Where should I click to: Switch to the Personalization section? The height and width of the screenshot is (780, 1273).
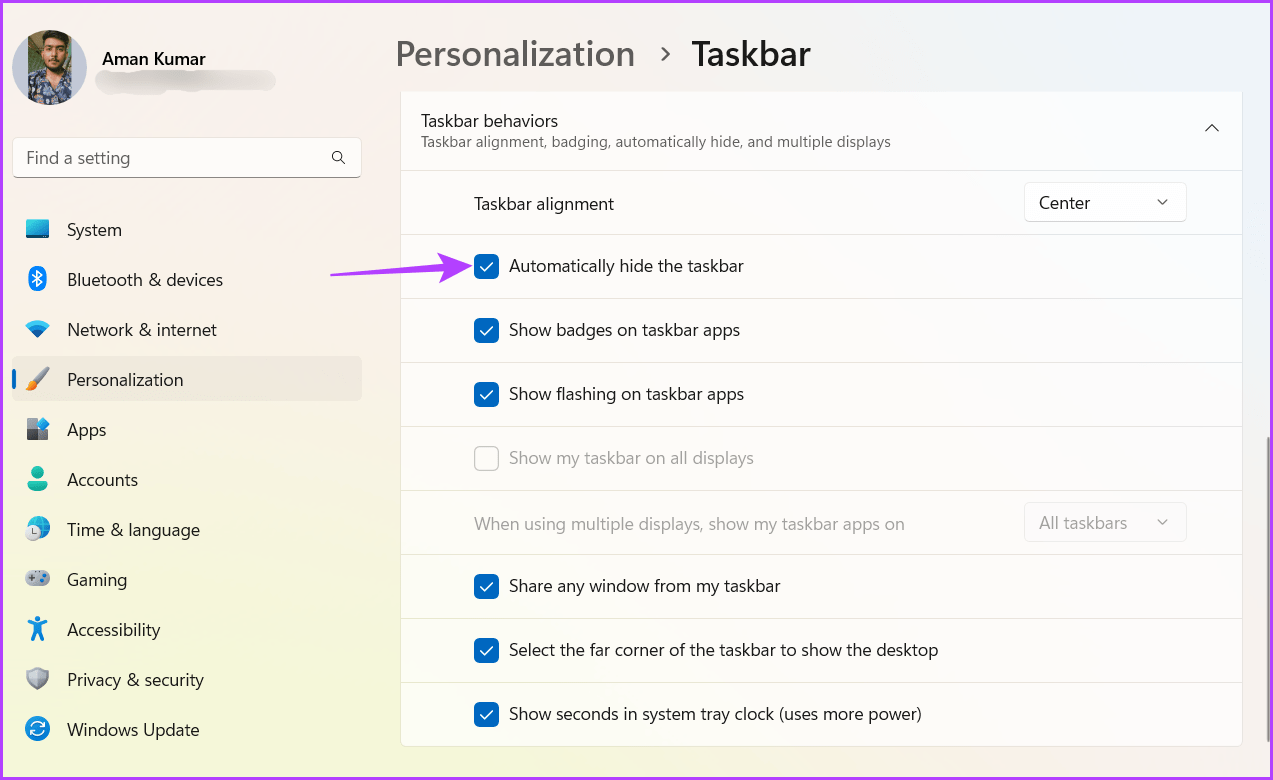tap(125, 379)
